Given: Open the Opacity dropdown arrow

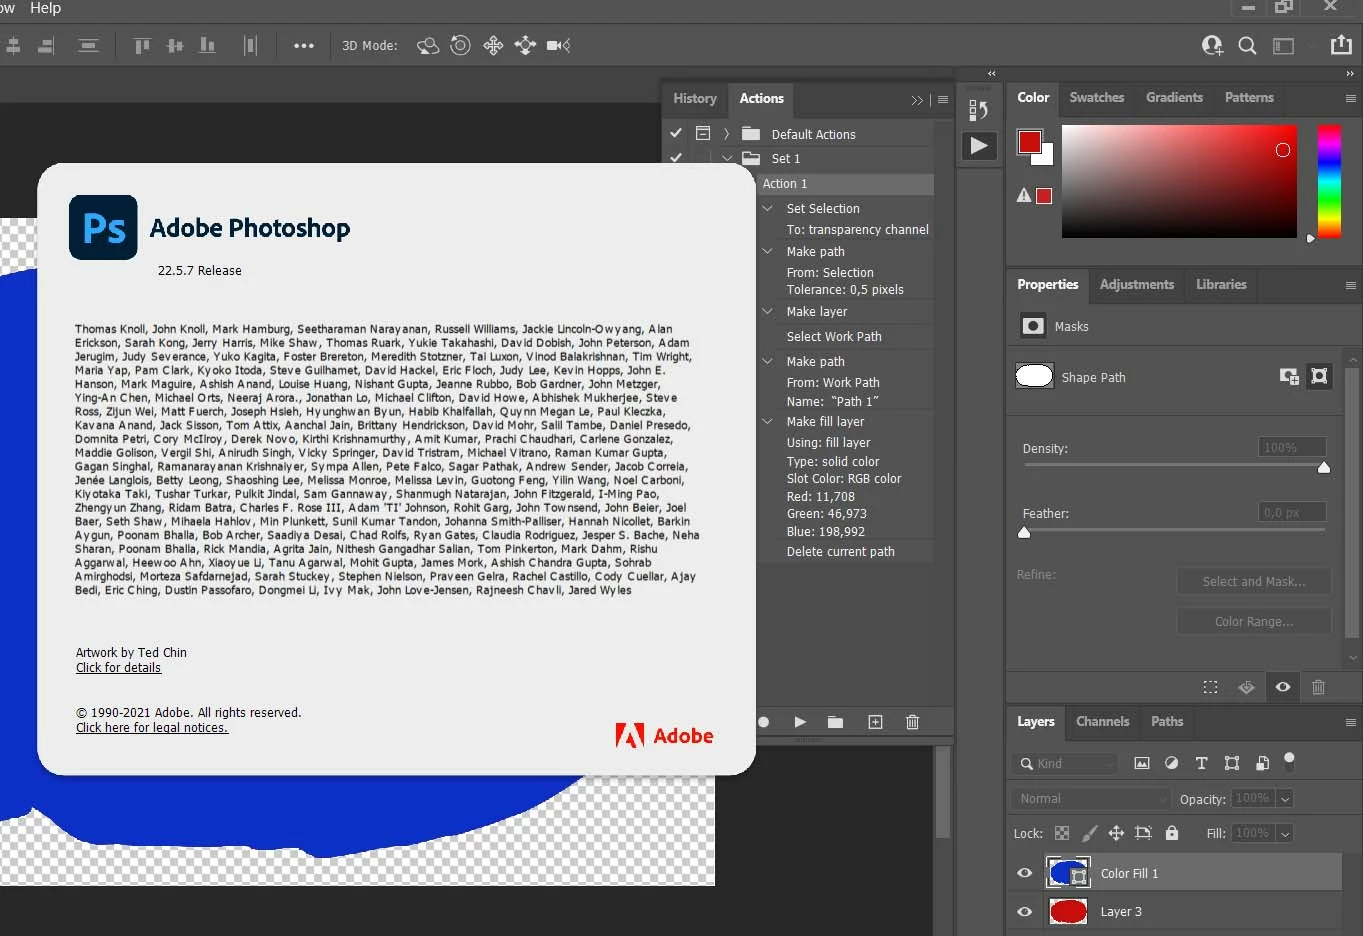Looking at the screenshot, I should (x=1285, y=799).
